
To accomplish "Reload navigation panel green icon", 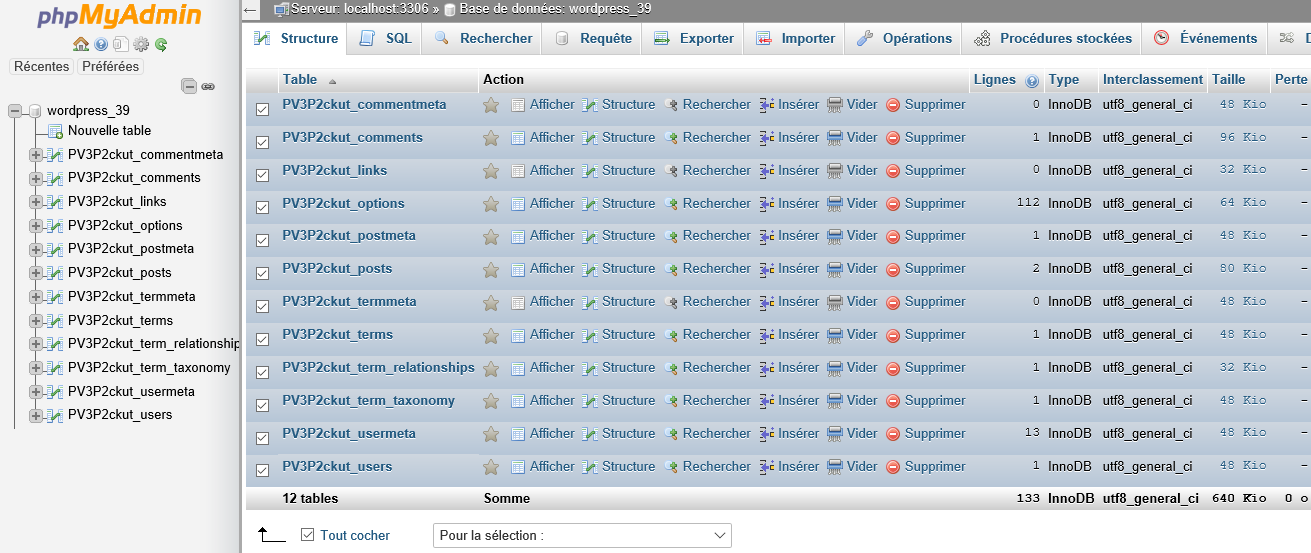I will [x=160, y=44].
